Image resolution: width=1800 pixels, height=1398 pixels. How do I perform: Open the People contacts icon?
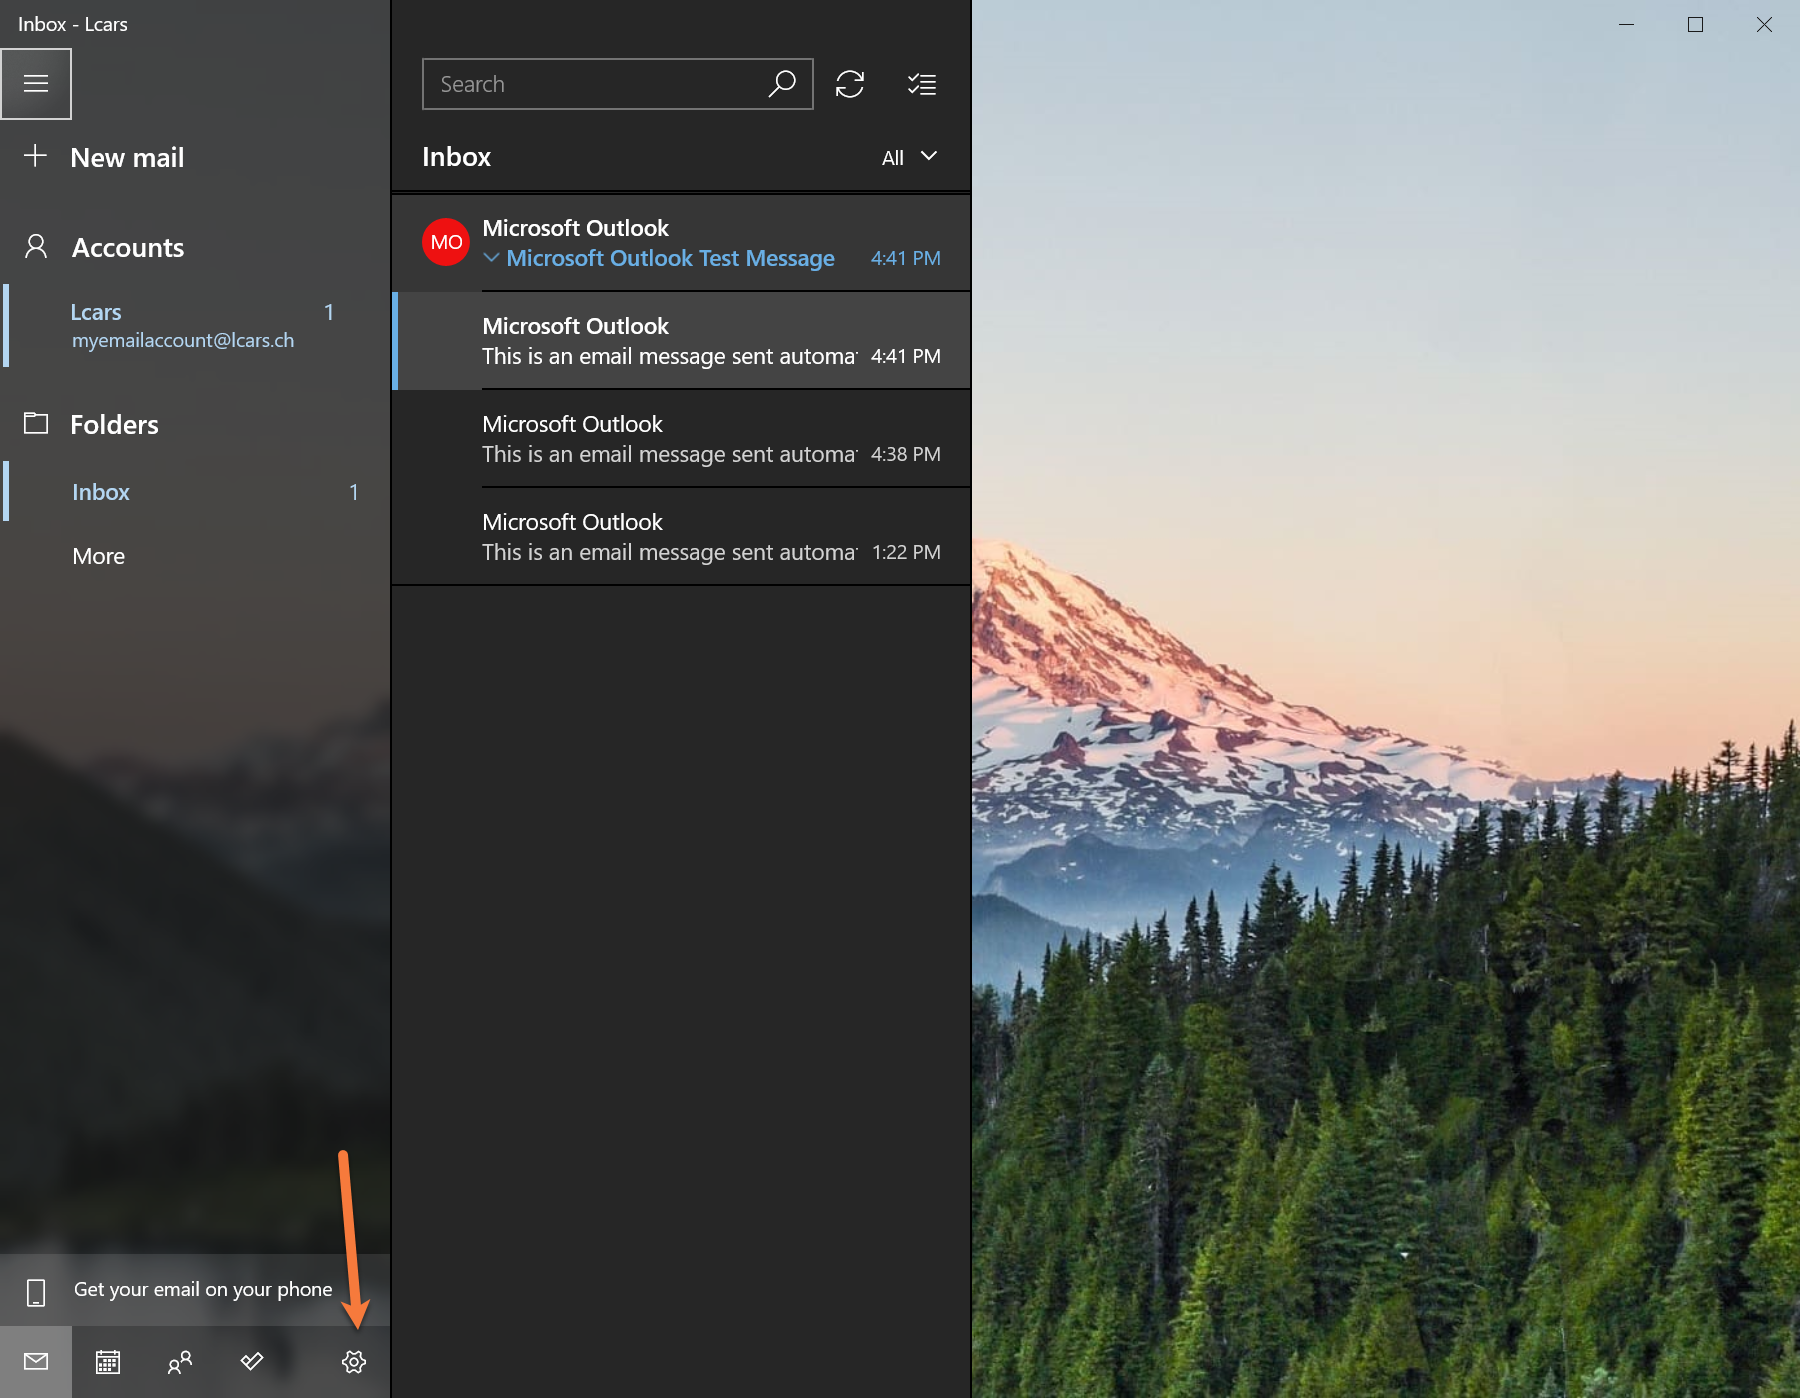(x=180, y=1362)
